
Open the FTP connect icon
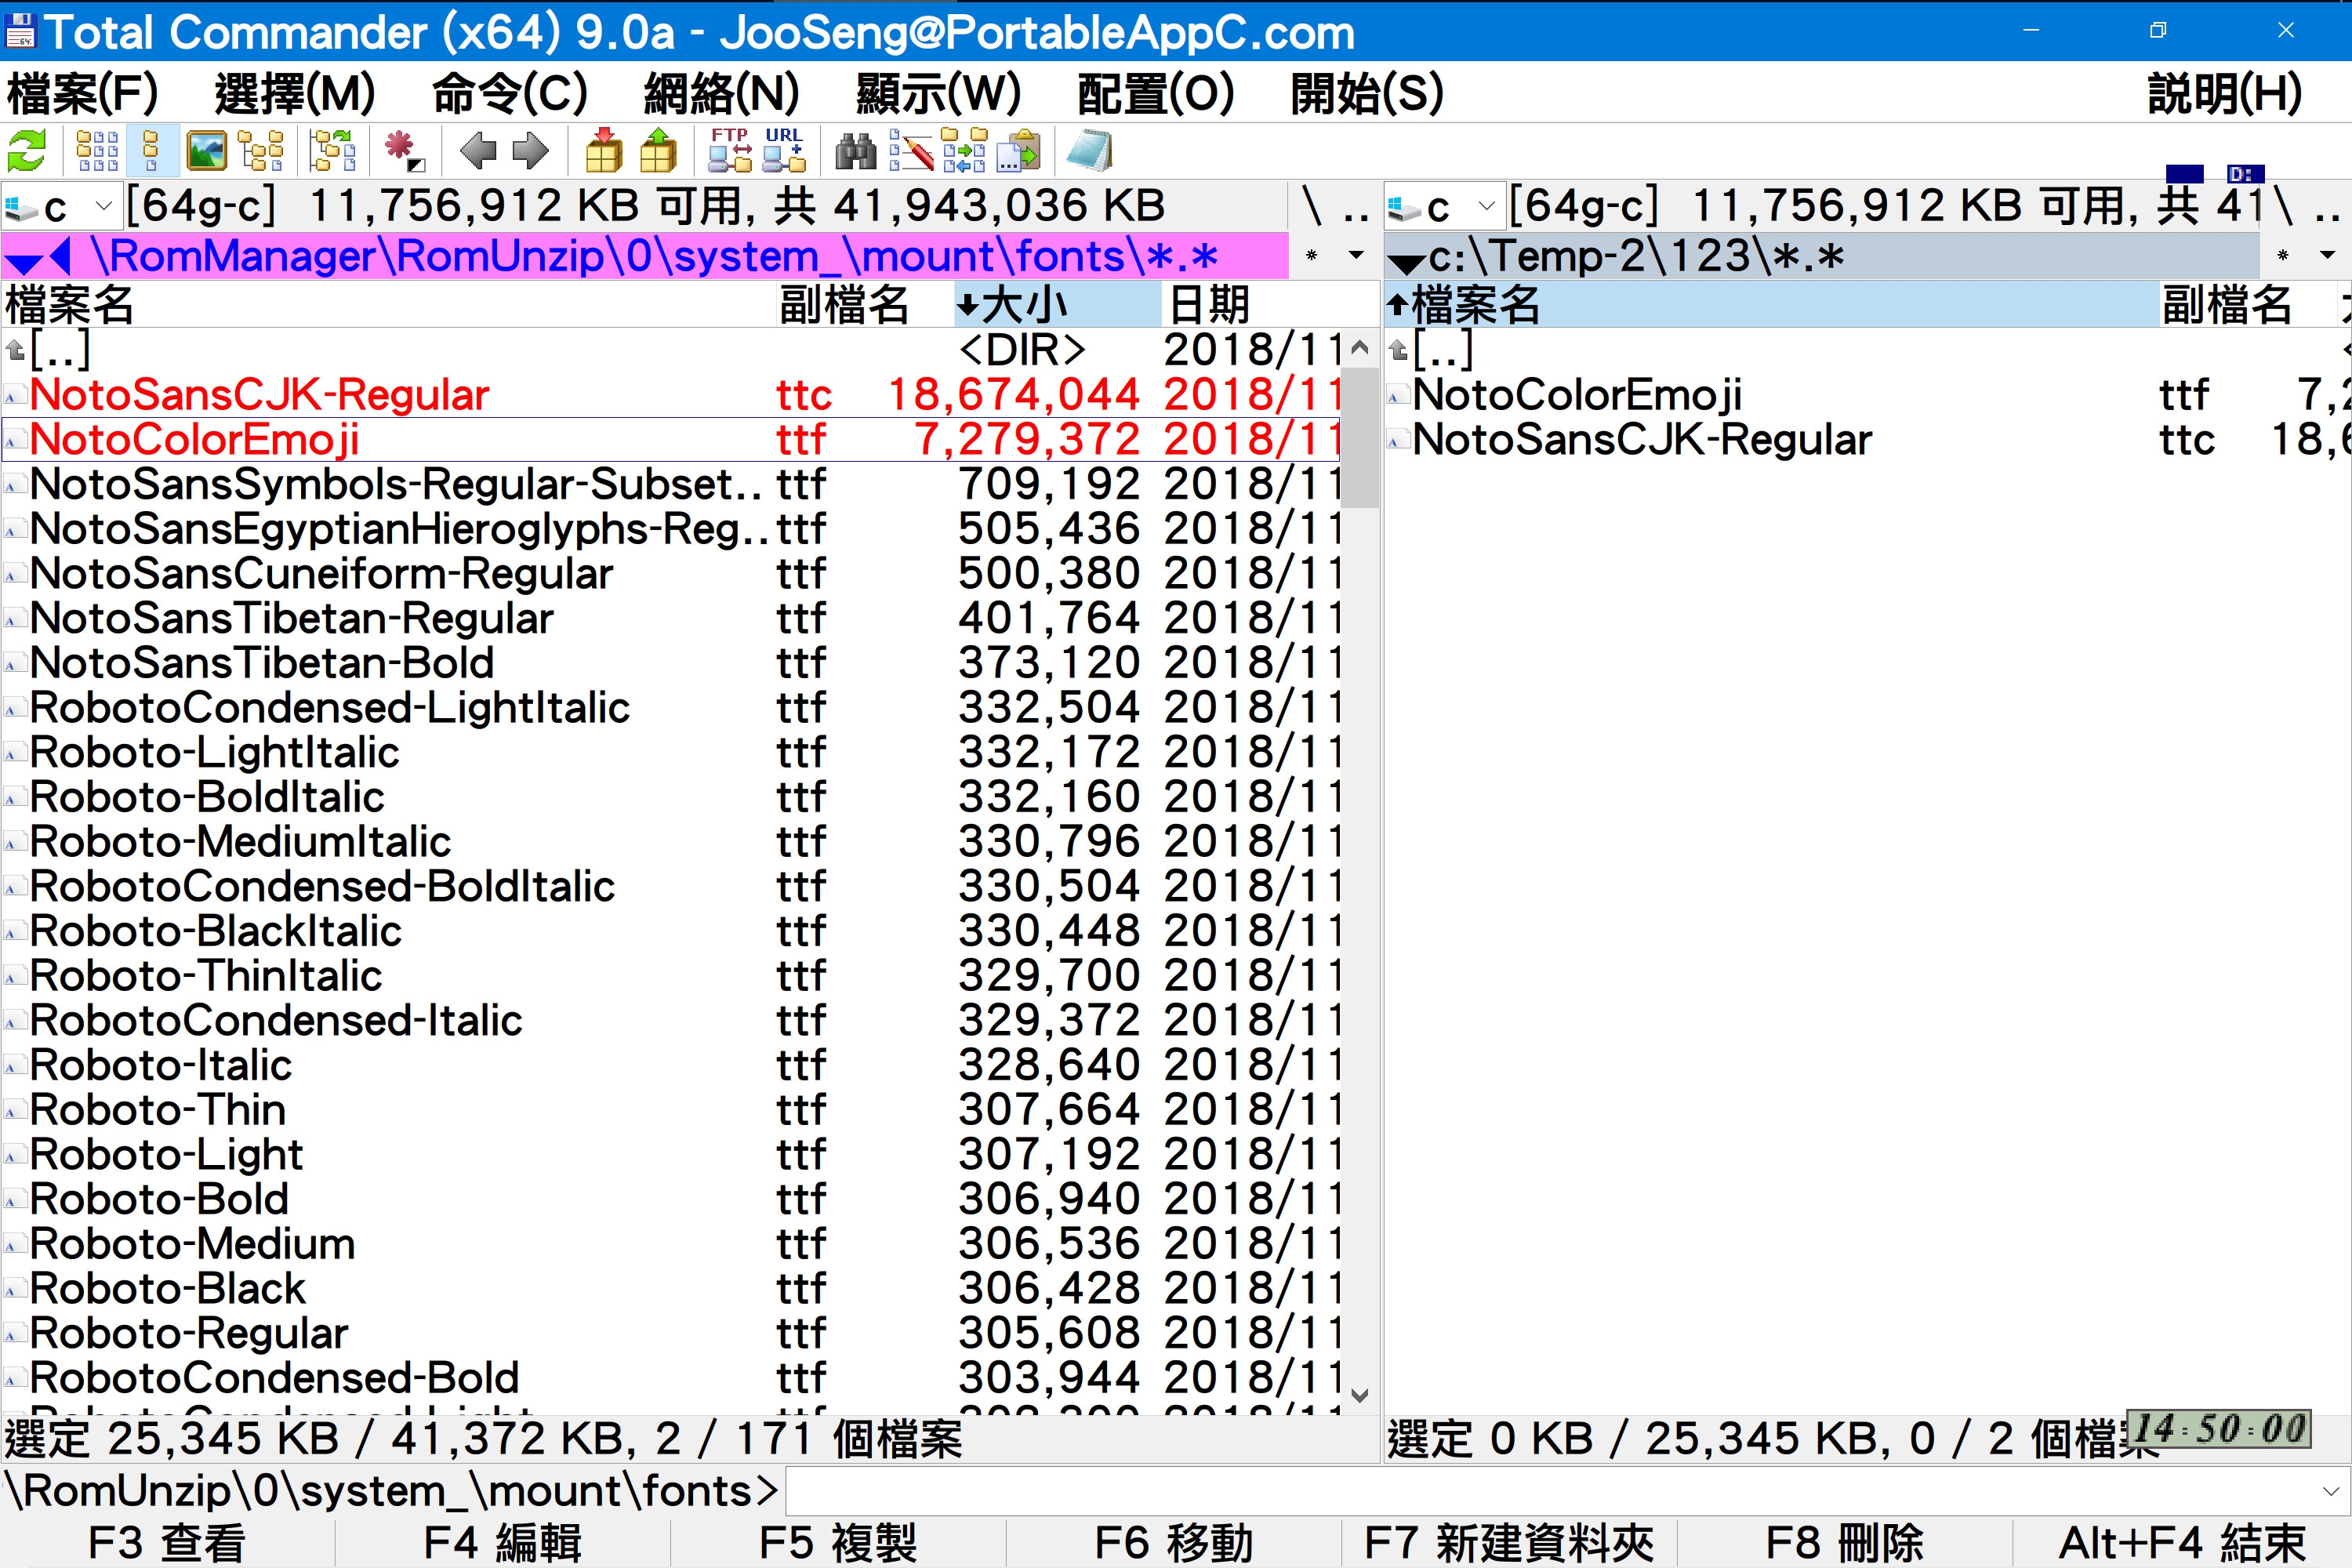730,152
